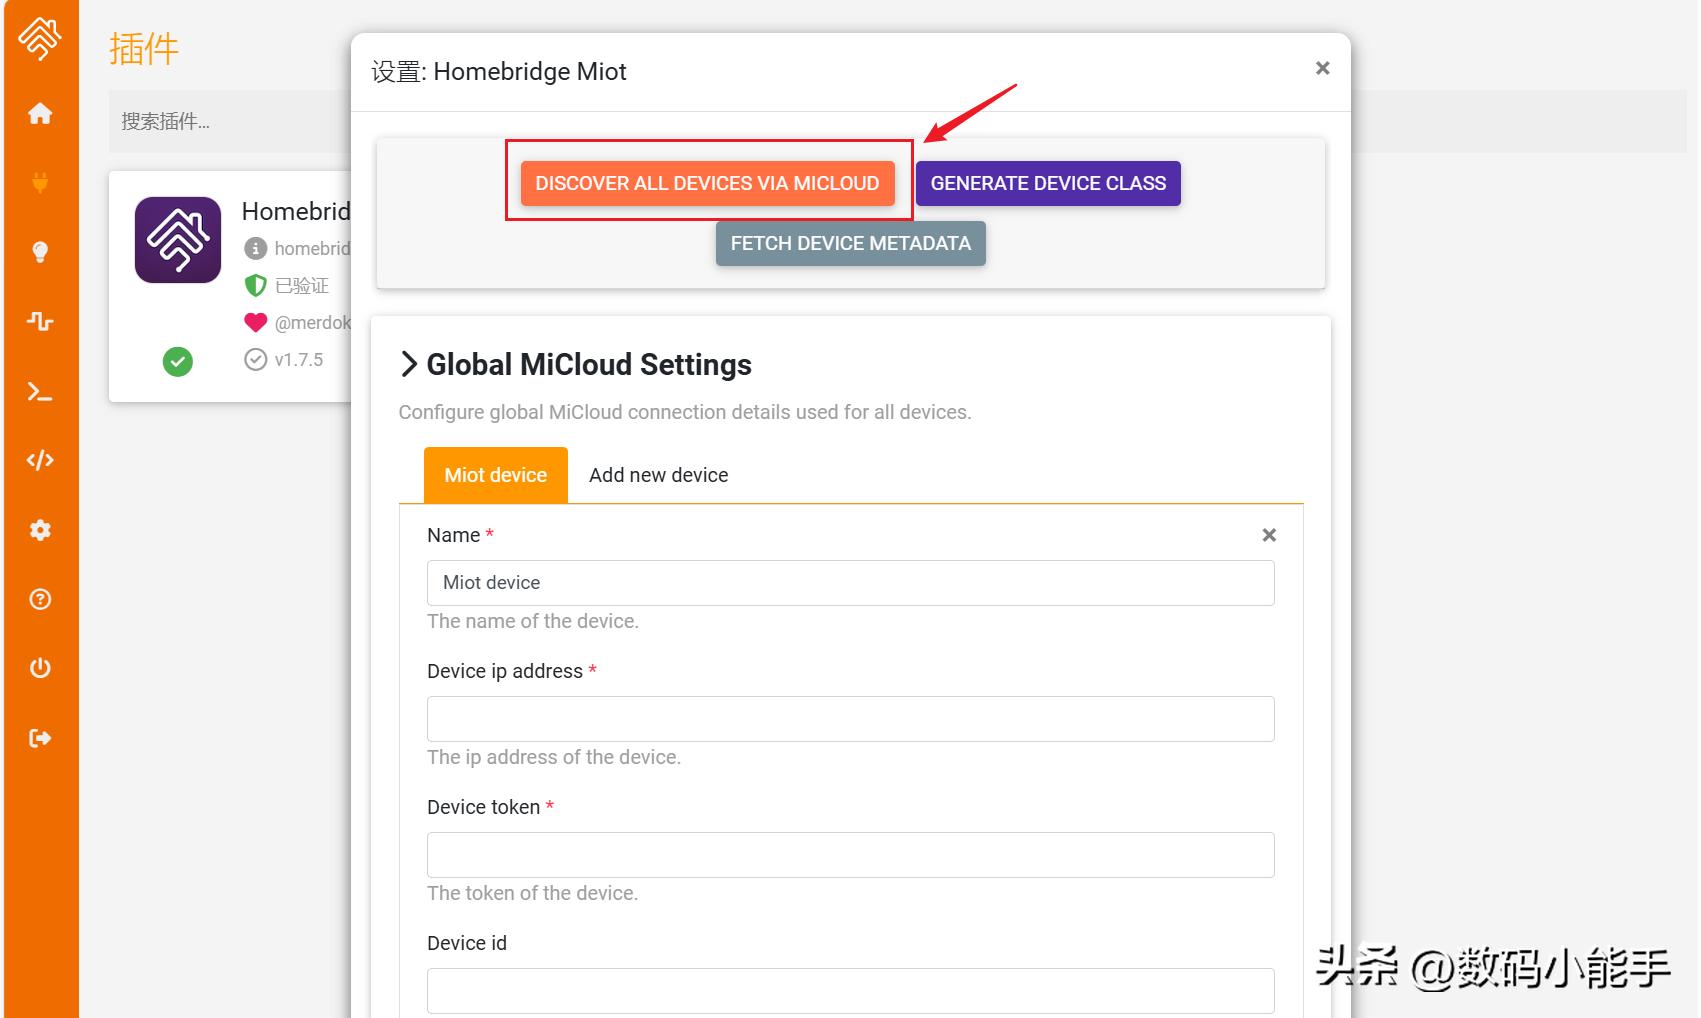Select the Add new device tab
1701x1018 pixels.
click(658, 475)
